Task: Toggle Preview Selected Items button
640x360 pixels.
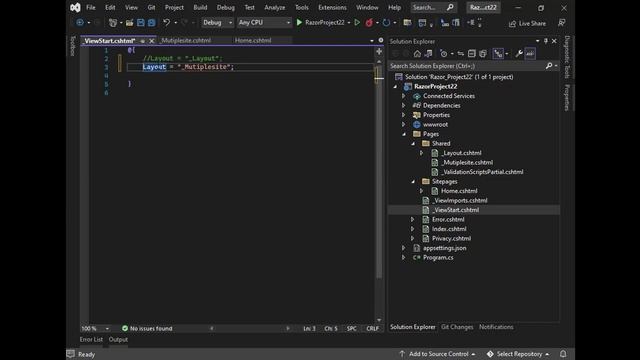Action: (x=530, y=53)
